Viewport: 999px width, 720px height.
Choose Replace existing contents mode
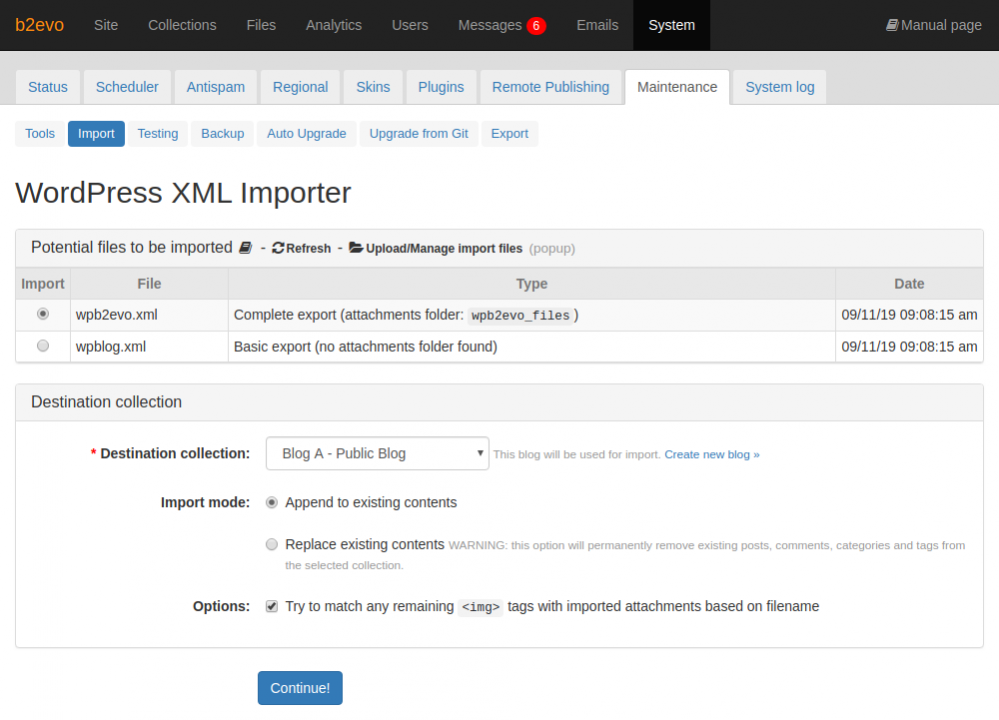pyautogui.click(x=272, y=544)
